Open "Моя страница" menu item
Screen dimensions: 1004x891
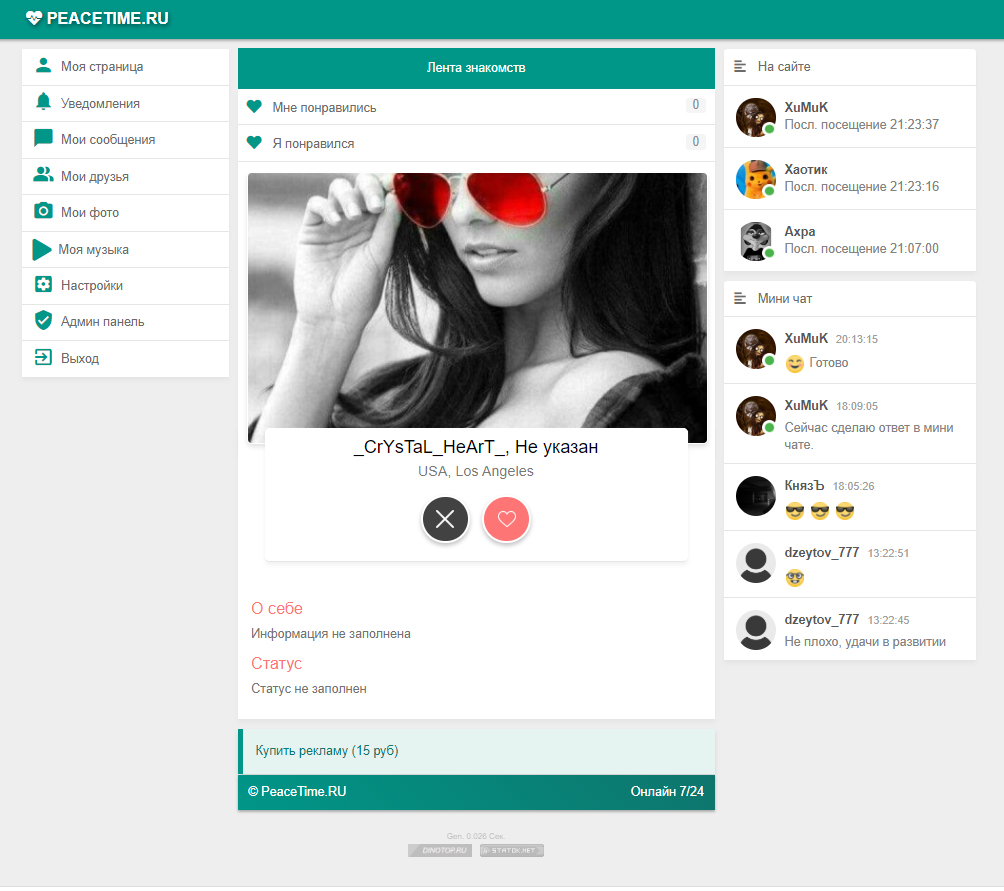coord(102,67)
